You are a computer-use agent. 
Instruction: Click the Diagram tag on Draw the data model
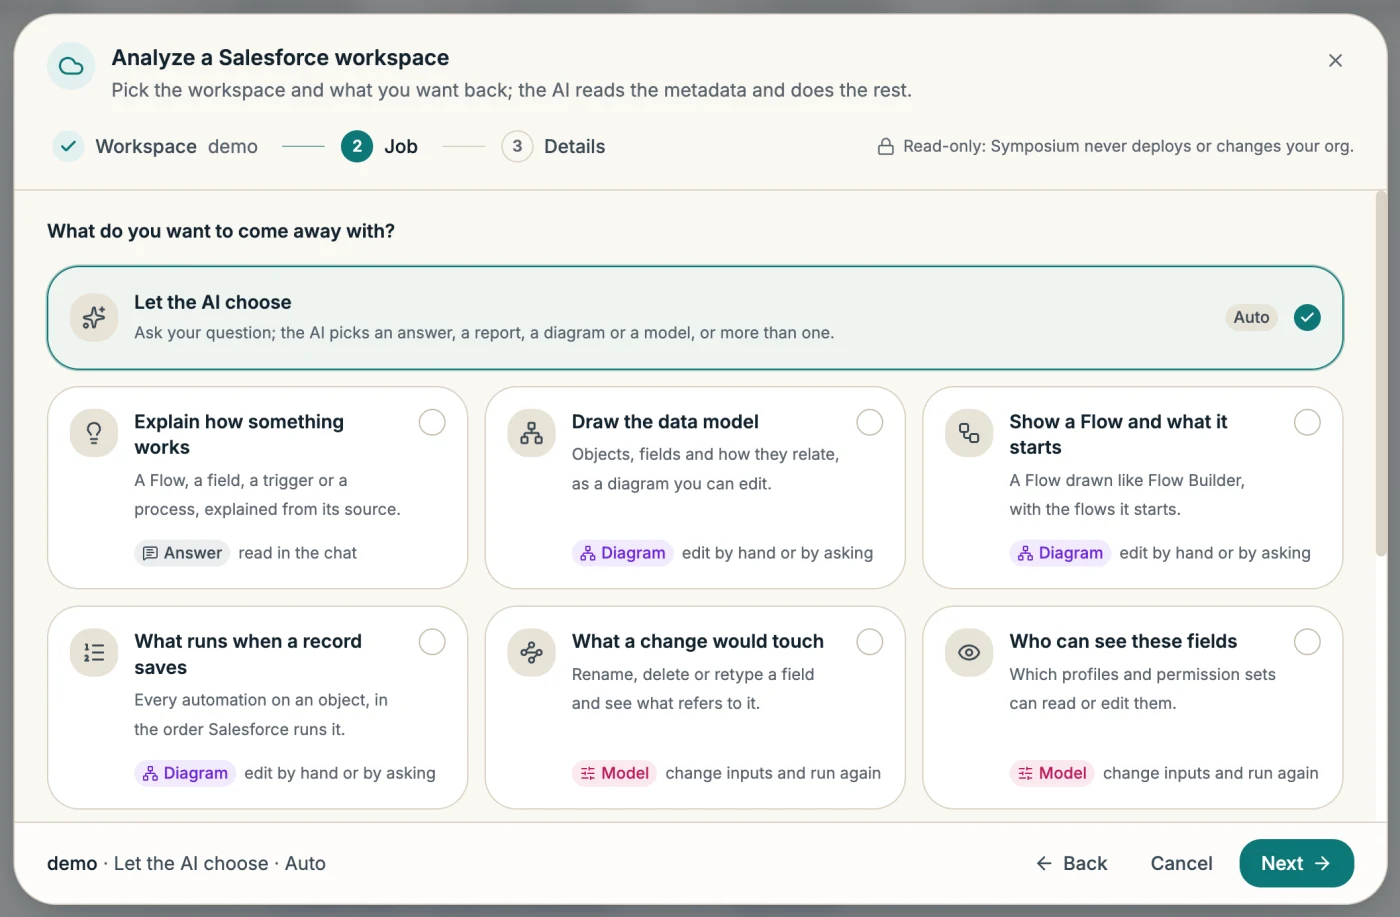tap(622, 553)
